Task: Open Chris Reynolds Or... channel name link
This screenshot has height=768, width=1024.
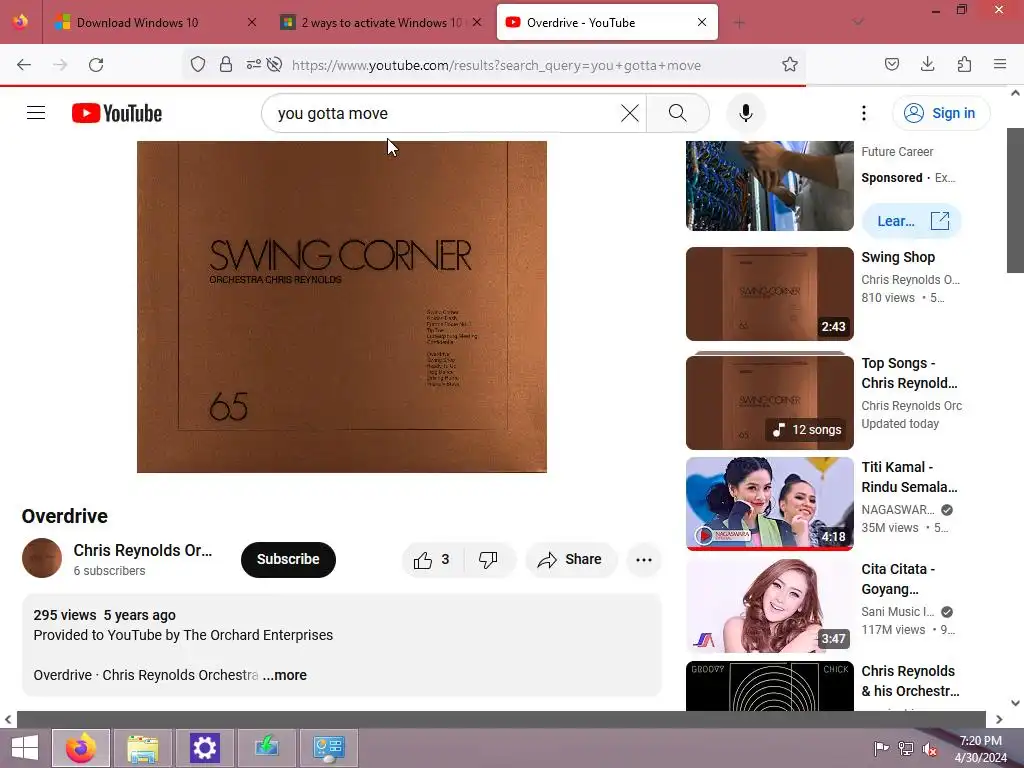Action: (142, 551)
